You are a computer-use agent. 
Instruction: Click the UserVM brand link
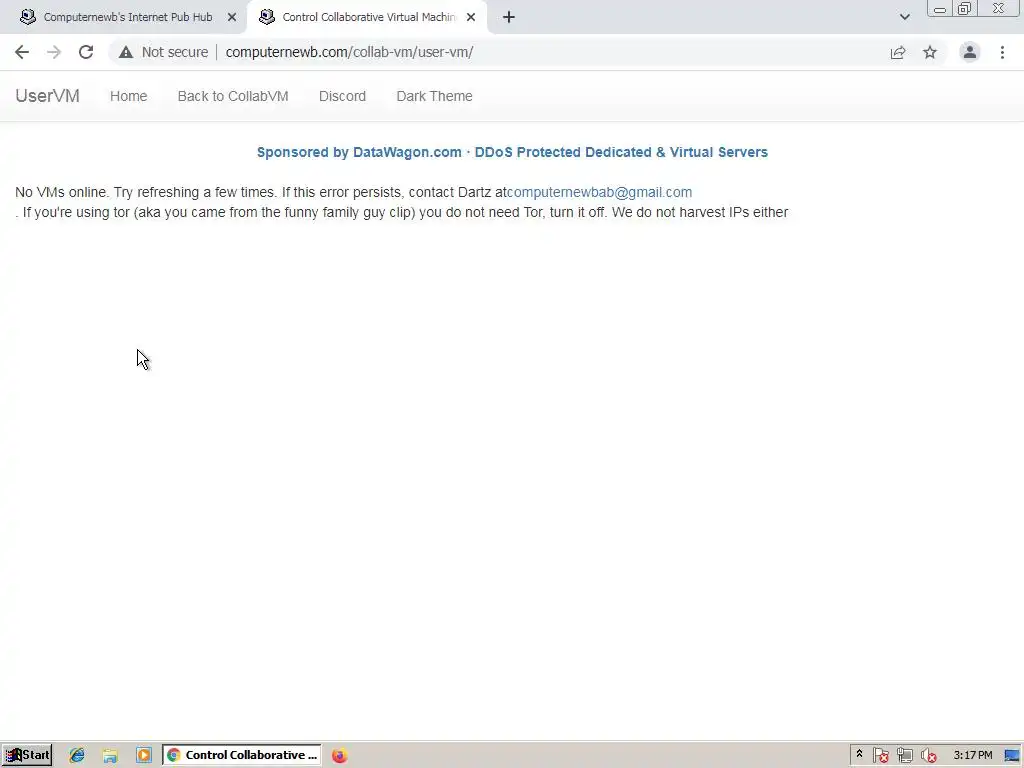(x=47, y=96)
